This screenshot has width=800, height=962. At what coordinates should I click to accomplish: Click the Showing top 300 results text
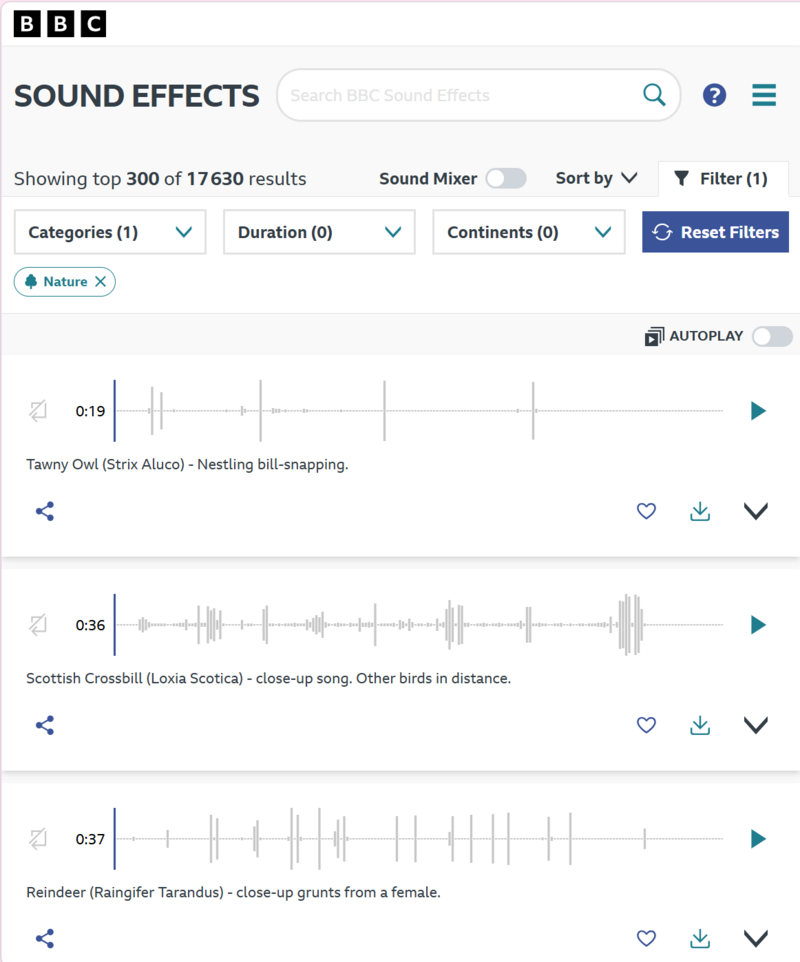[x=160, y=179]
